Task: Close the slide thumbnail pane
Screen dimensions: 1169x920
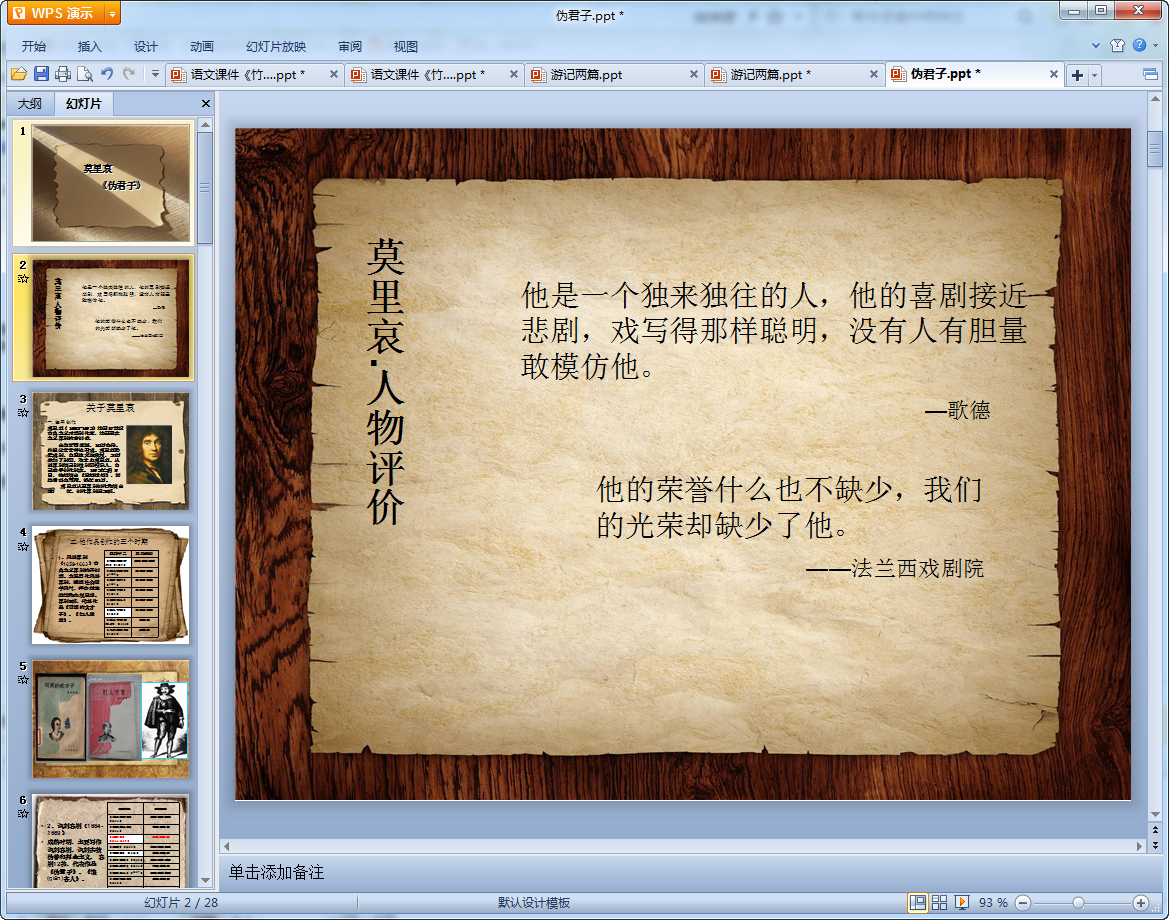Action: 206,104
